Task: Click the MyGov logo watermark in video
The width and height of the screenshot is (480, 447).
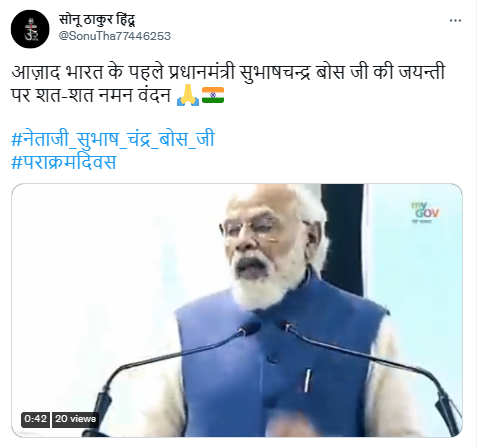Action: 425,212
